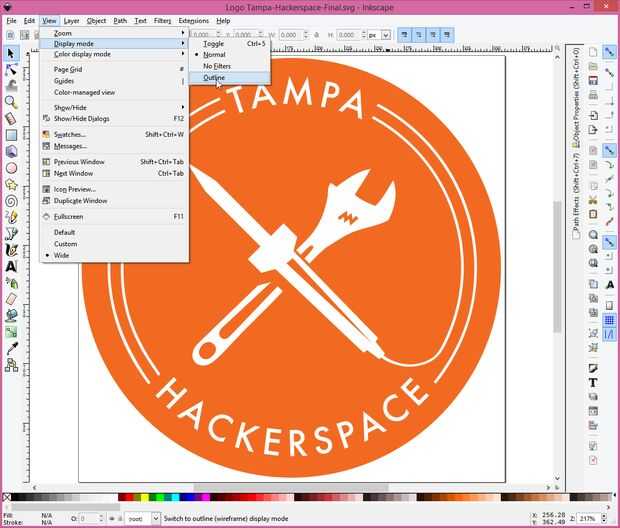Click Duplicate Window entry
Viewport: 620px width, 528px height.
(x=114, y=201)
